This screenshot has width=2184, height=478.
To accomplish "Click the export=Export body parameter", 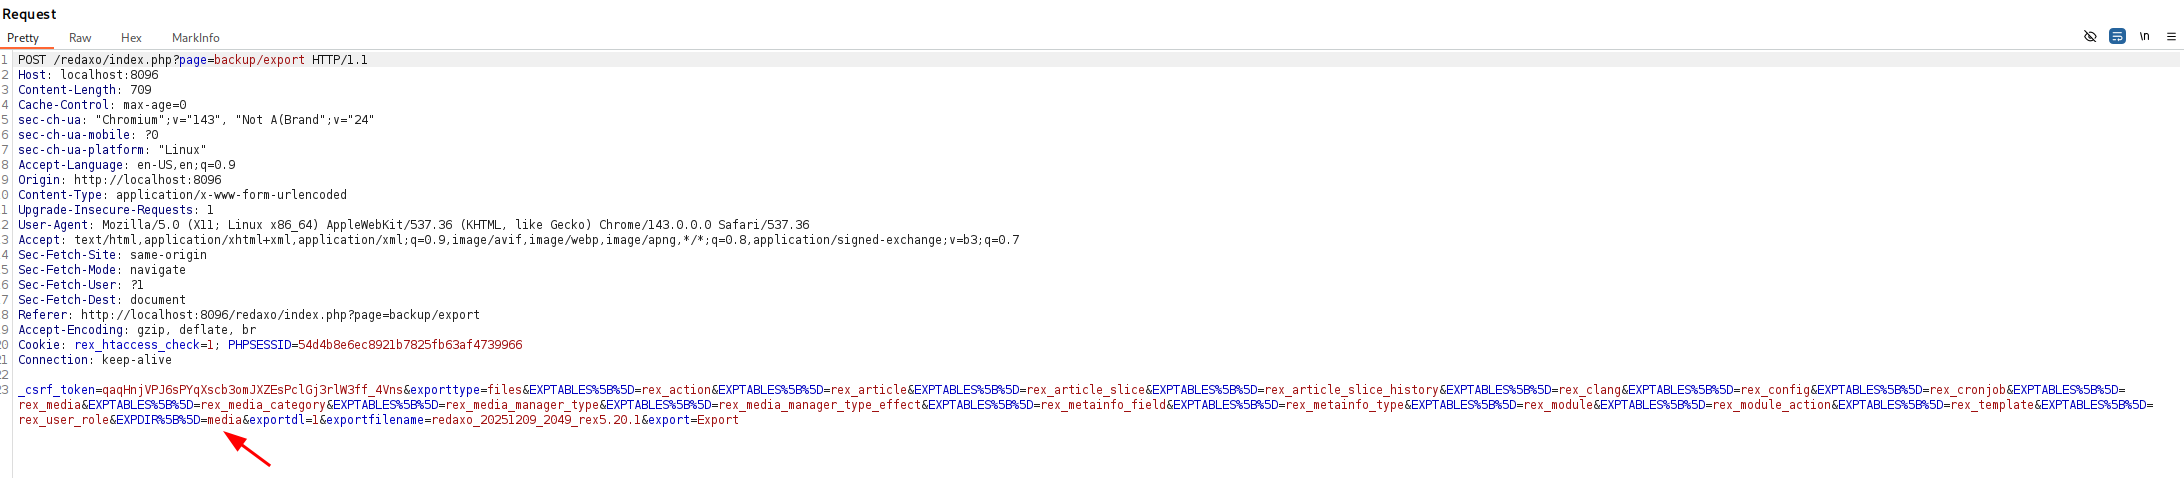I will (694, 420).
